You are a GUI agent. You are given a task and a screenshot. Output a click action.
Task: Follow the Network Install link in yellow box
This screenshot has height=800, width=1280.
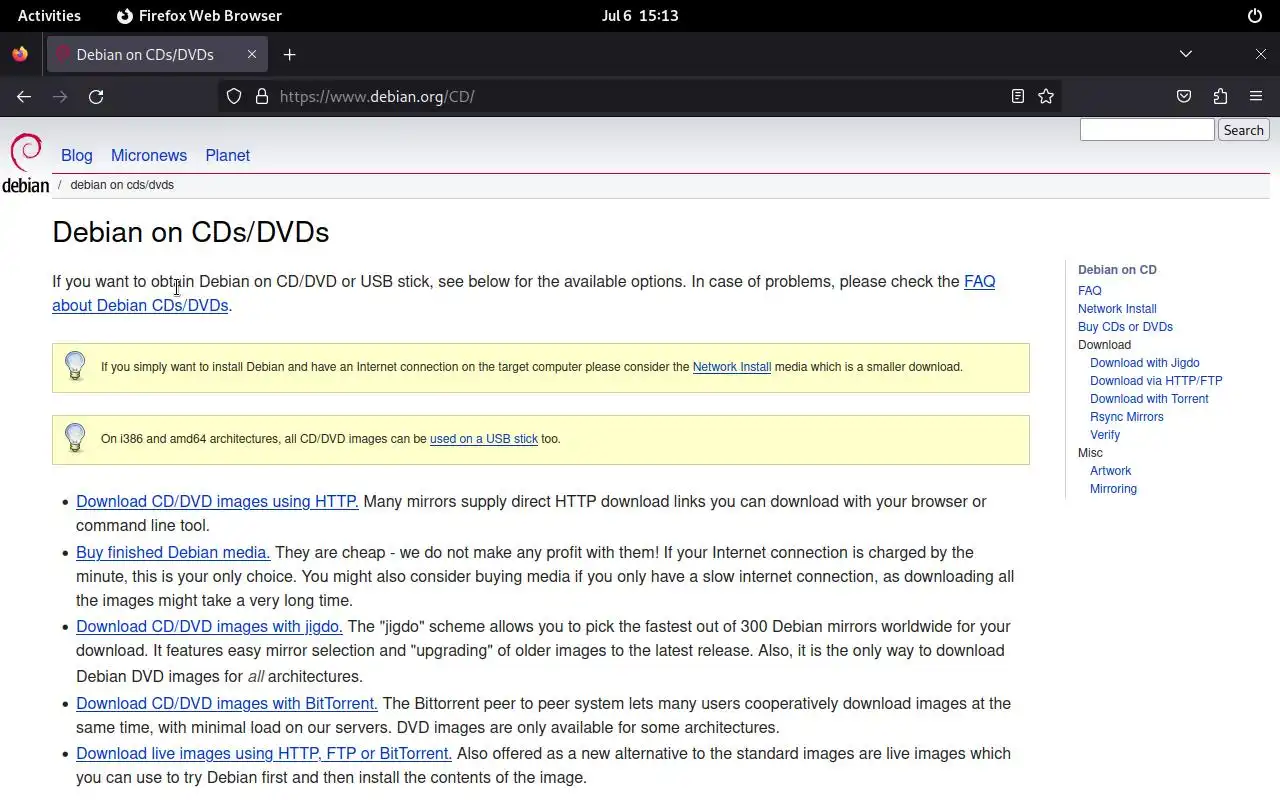(732, 367)
